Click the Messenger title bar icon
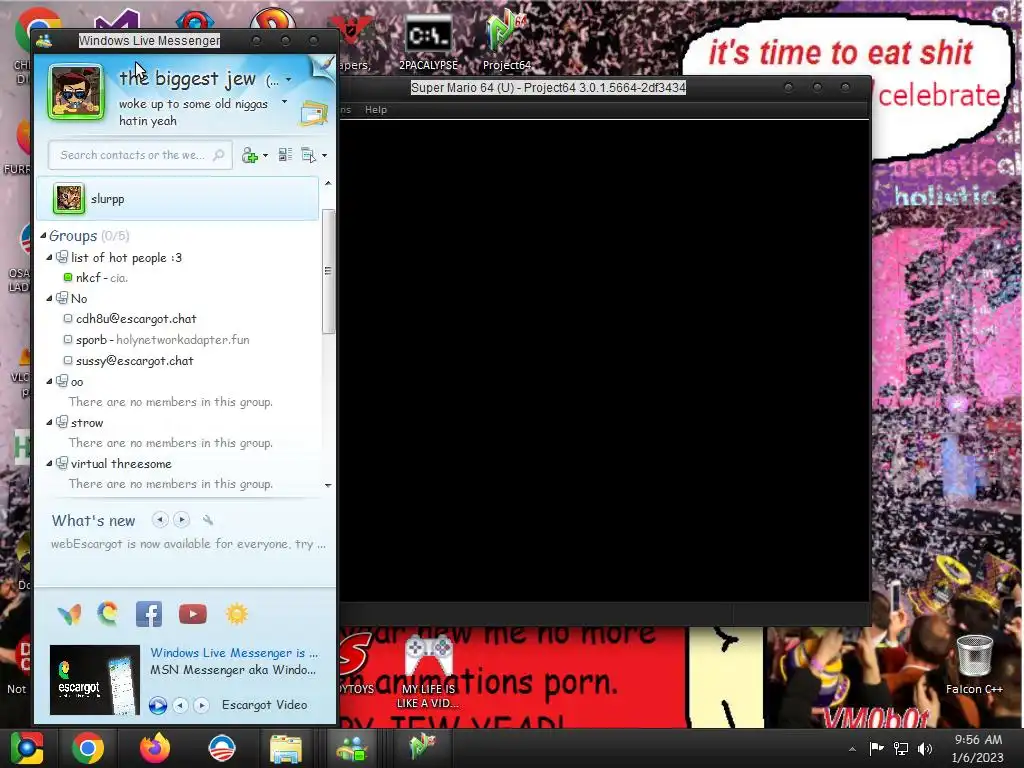 (44, 41)
